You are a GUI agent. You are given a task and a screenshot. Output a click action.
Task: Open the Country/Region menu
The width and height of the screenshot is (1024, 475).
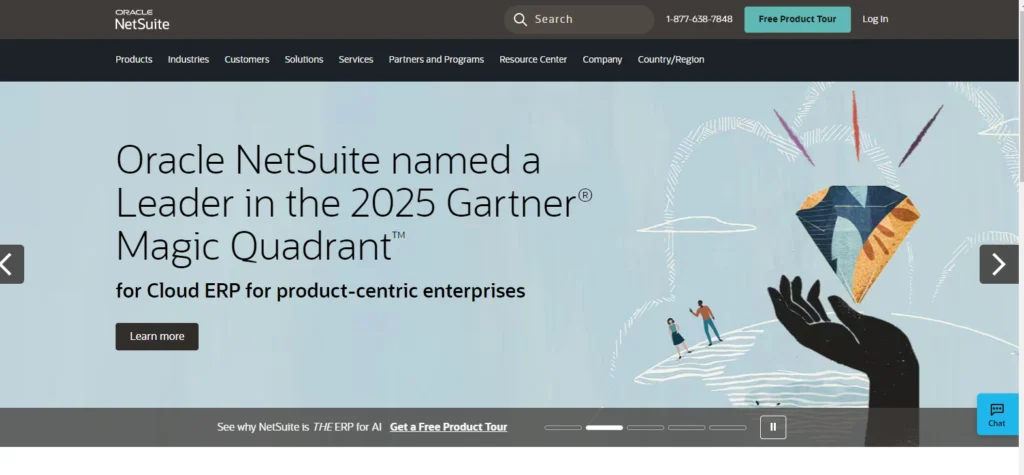671,59
